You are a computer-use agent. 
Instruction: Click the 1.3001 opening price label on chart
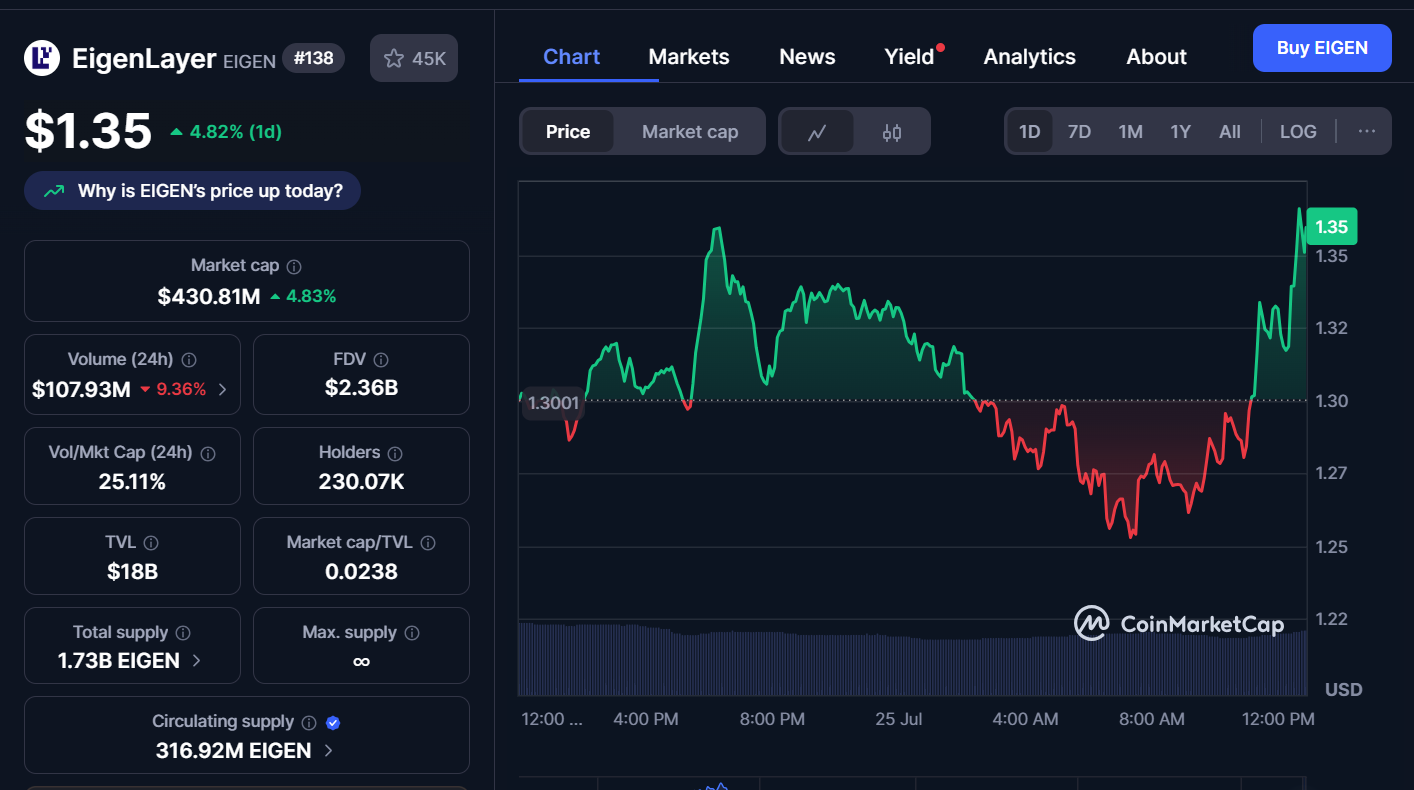point(553,402)
